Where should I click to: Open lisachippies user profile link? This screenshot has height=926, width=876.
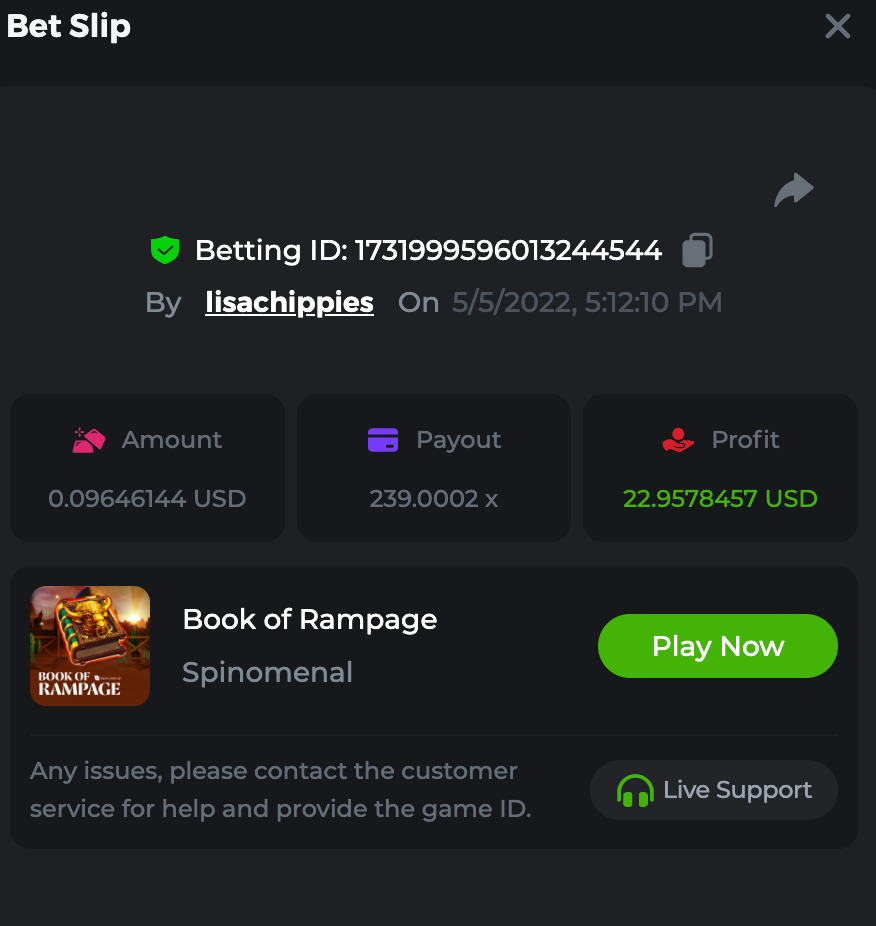coord(289,303)
